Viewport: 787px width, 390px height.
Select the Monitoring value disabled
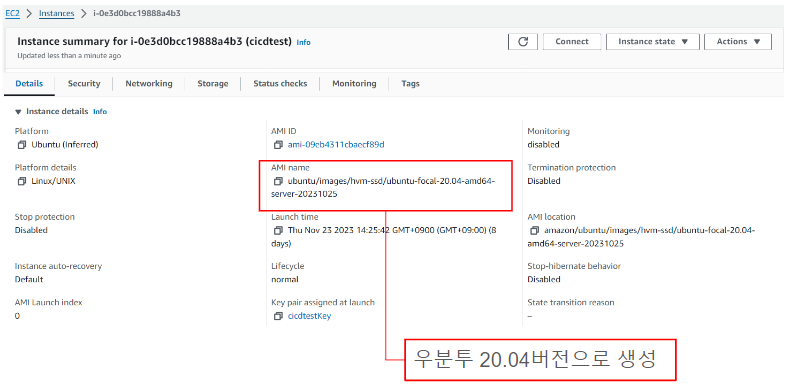543,145
